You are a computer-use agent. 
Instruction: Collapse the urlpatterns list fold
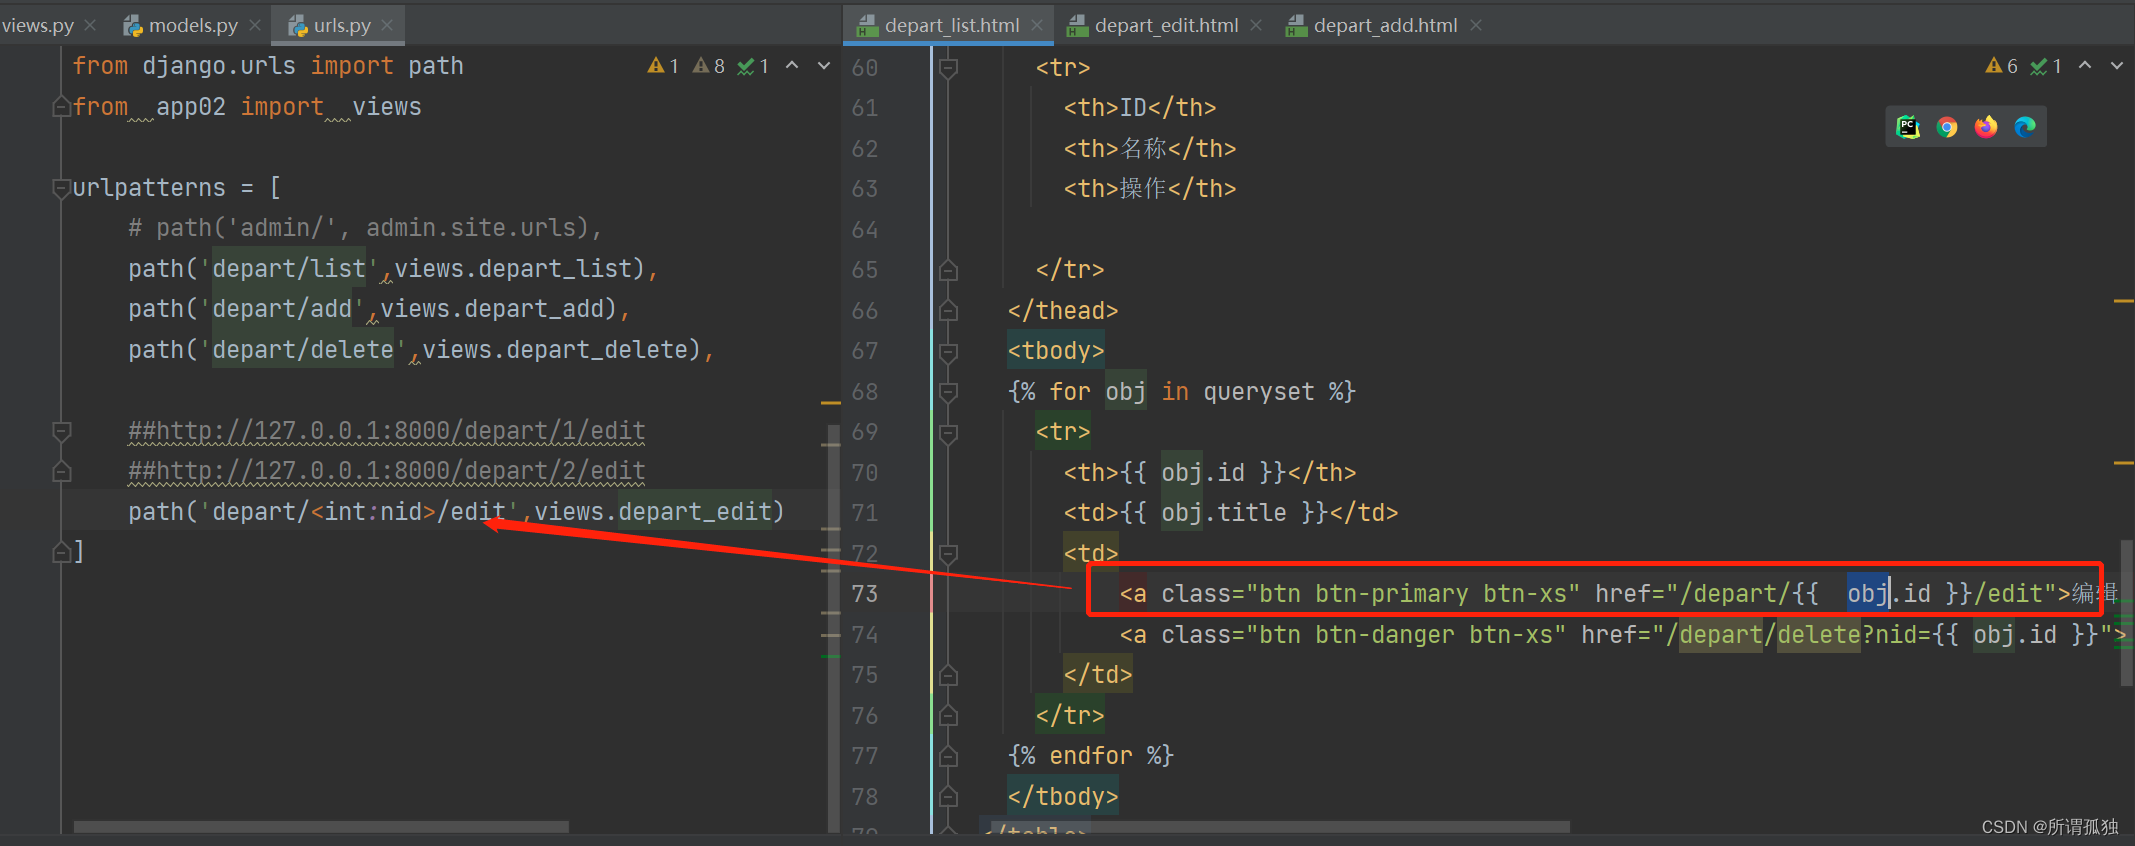(61, 188)
